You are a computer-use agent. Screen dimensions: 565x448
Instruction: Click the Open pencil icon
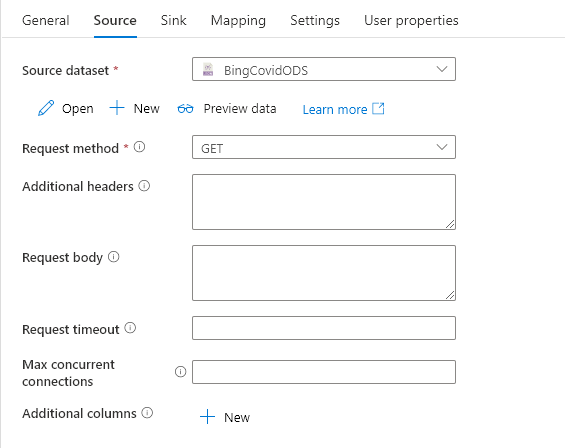click(46, 108)
